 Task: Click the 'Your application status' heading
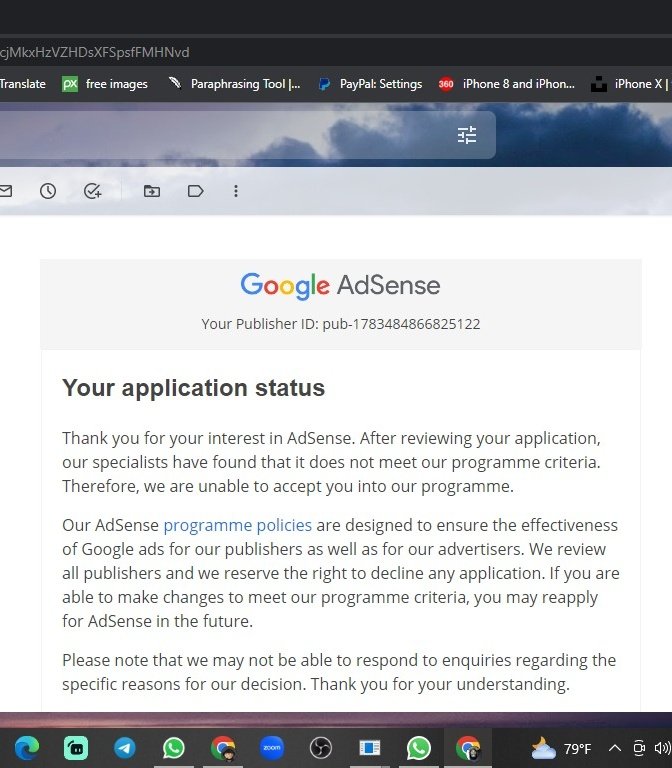tap(193, 388)
